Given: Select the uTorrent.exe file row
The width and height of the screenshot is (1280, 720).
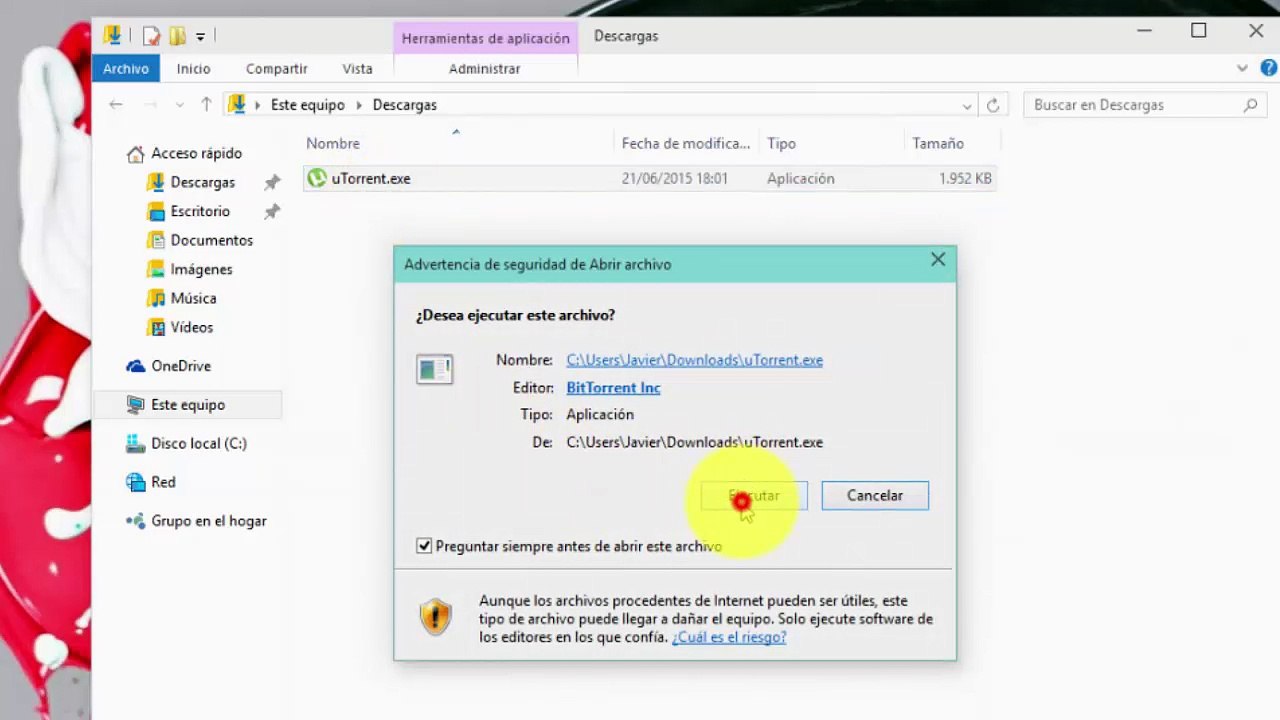Looking at the screenshot, I should coord(649,179).
